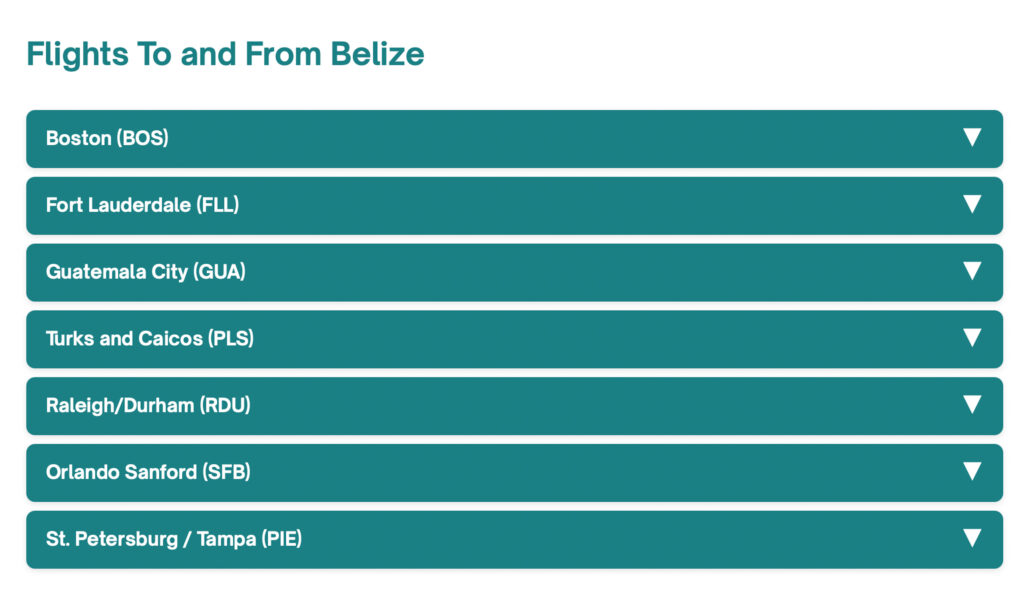This screenshot has height=595, width=1024.
Task: Click the arrow icon for St. Petersburg / Tampa
Action: point(972,538)
